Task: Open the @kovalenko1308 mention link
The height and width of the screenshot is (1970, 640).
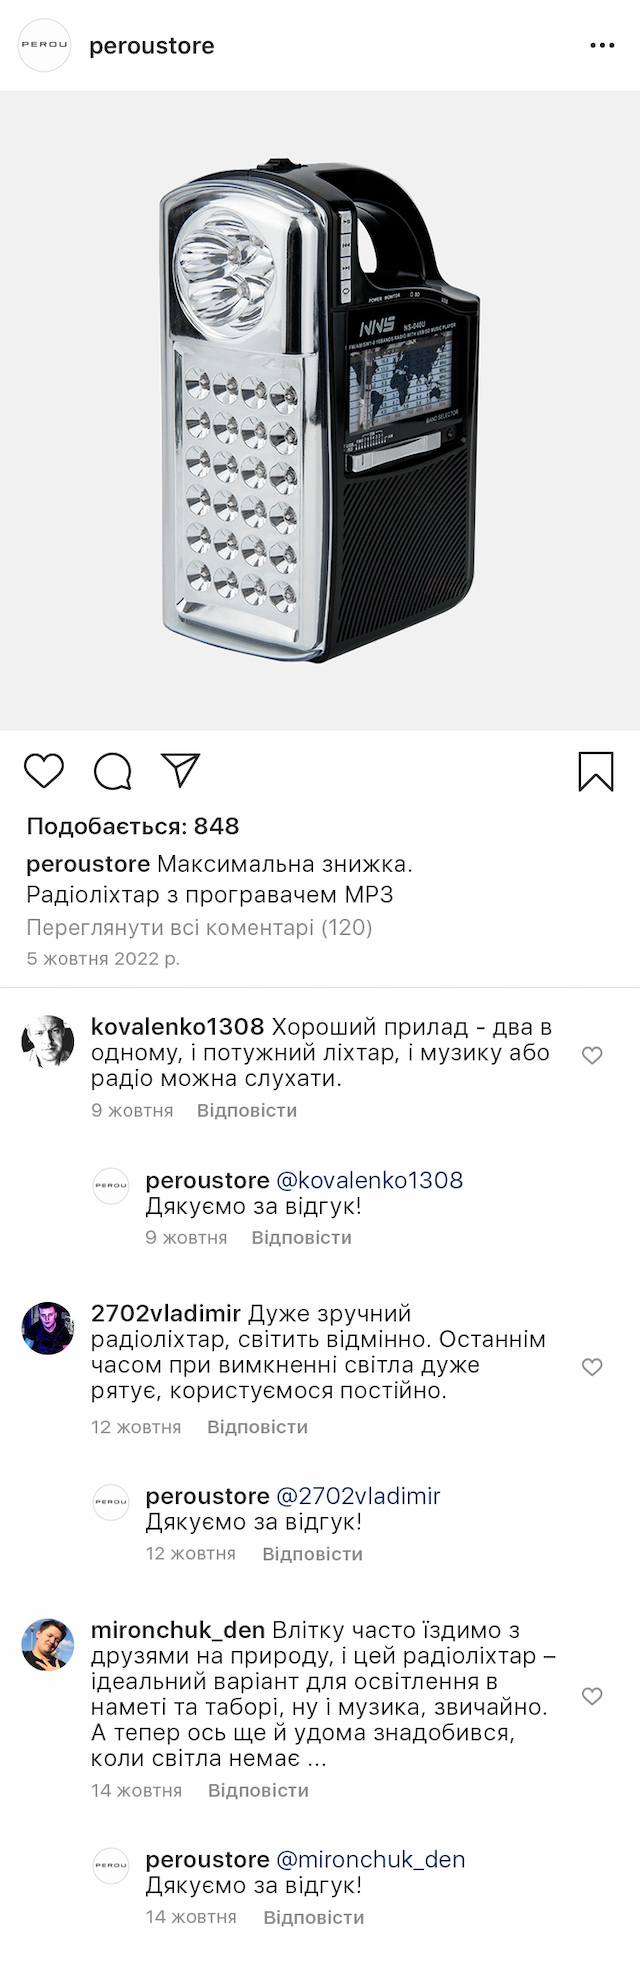Action: tap(369, 1180)
